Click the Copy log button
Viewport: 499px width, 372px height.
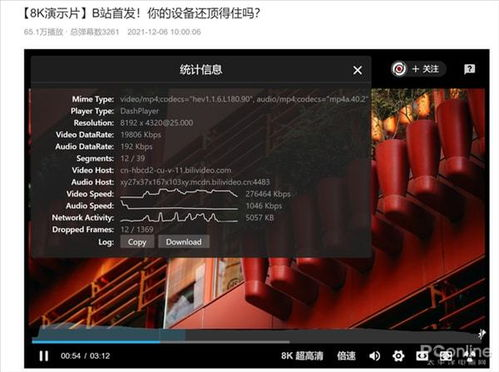(137, 242)
